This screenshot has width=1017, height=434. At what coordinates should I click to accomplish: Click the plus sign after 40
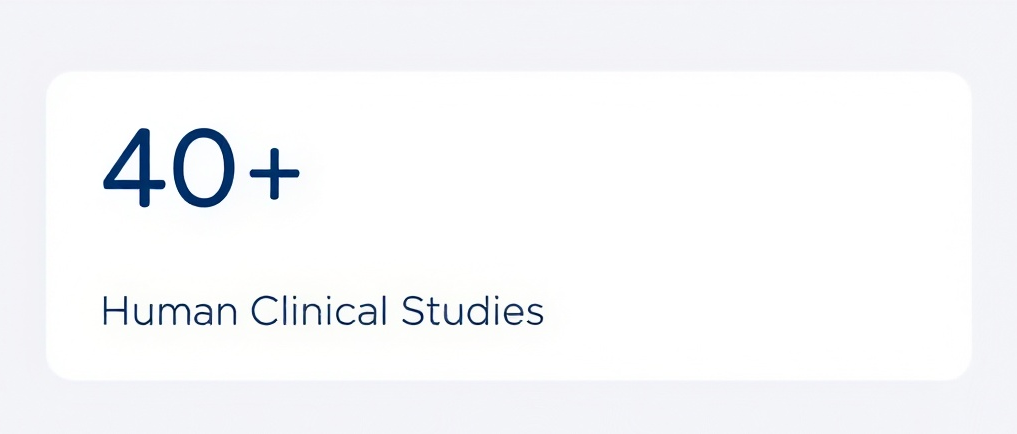click(274, 174)
